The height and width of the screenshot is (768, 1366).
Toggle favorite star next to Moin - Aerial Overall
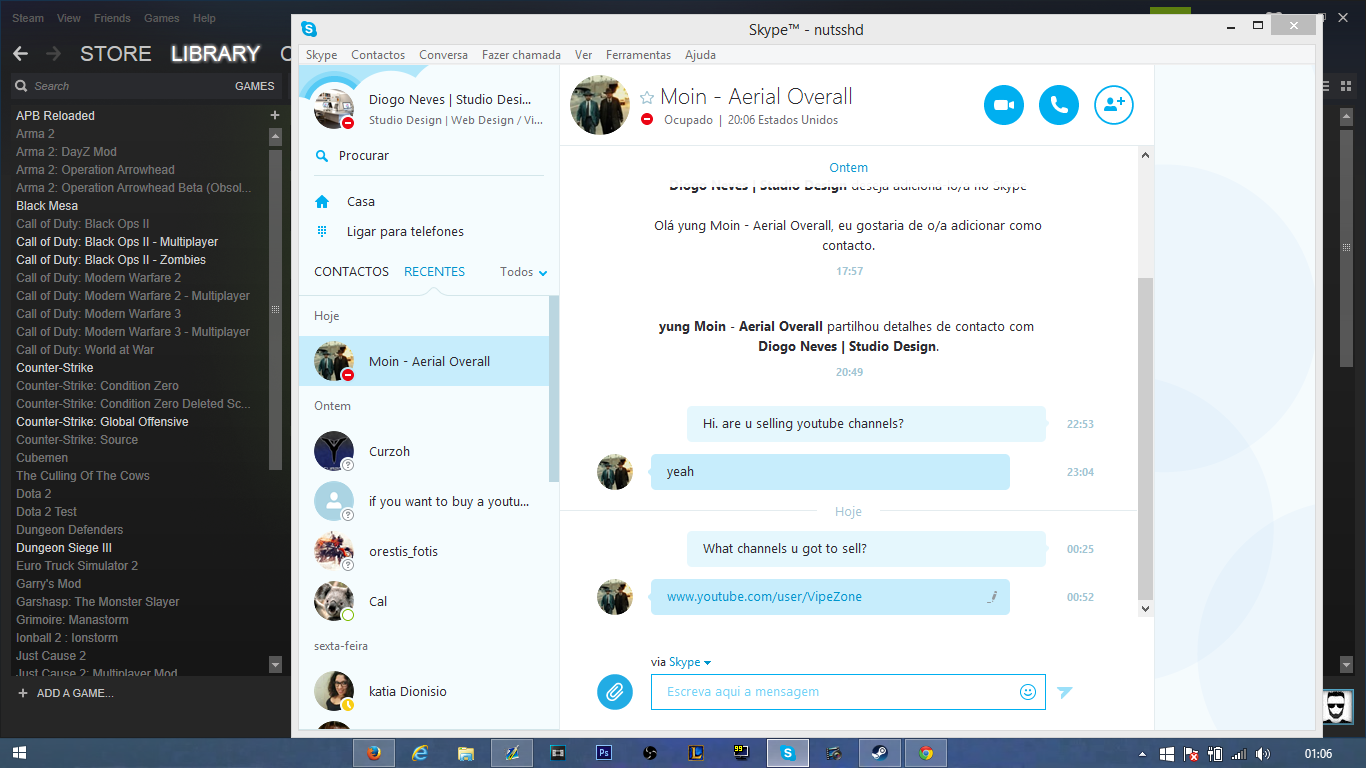pos(647,98)
